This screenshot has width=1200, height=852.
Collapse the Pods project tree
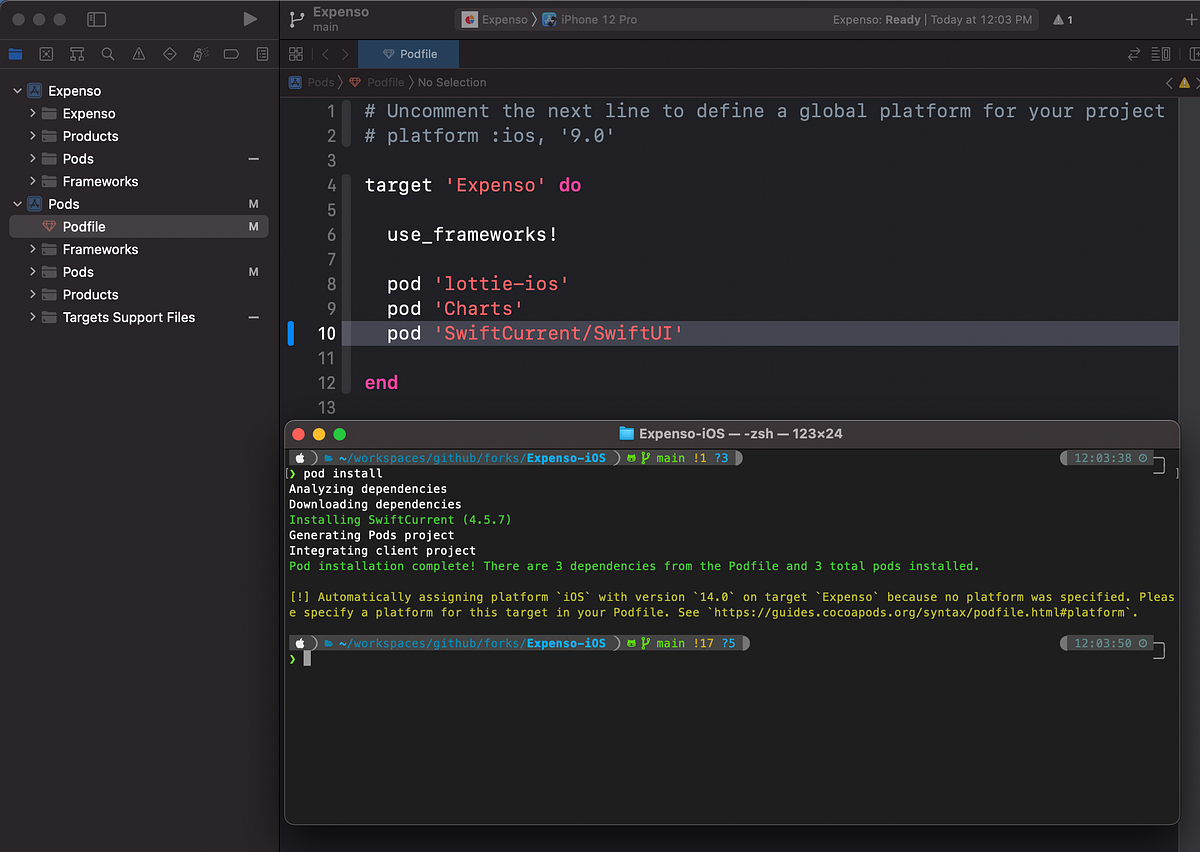17,203
